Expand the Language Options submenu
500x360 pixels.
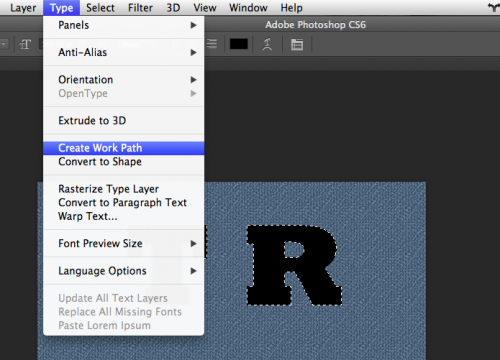click(x=124, y=271)
